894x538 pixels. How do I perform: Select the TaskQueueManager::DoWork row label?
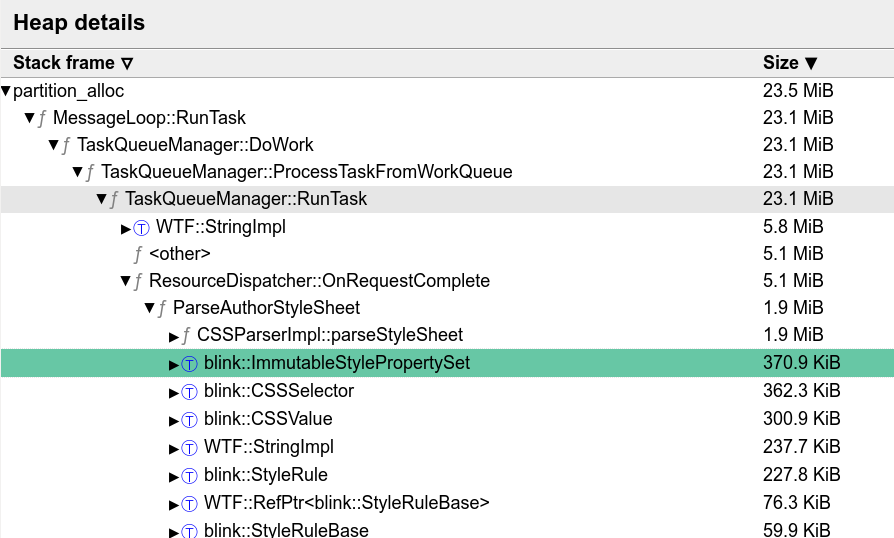[195, 144]
